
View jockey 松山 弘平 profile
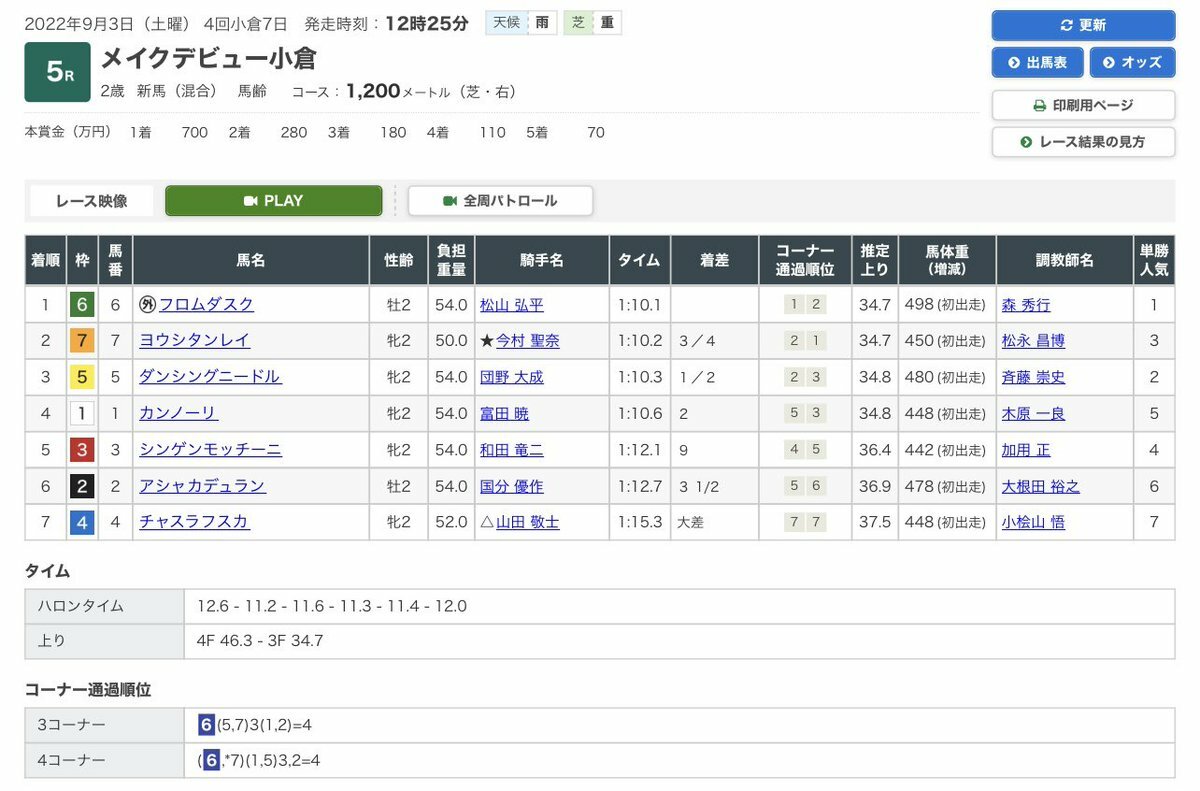(x=511, y=305)
